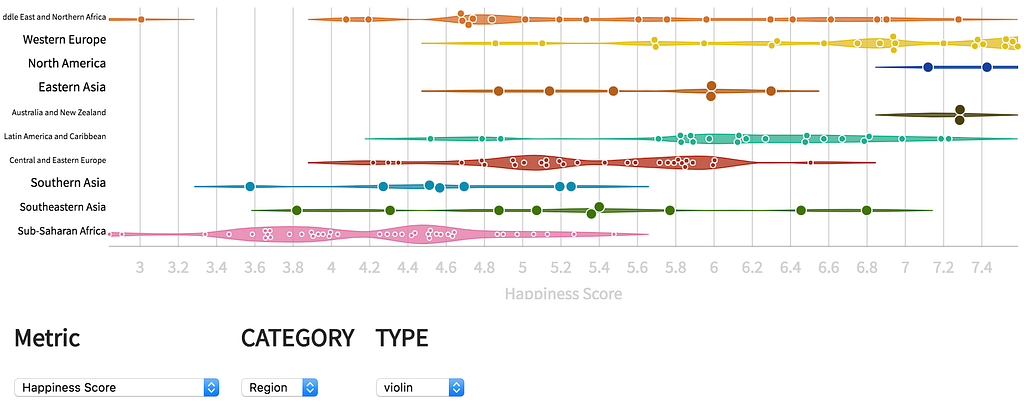Click the leftmost Southern Asia blue dot
The image size is (1024, 413).
point(249,186)
